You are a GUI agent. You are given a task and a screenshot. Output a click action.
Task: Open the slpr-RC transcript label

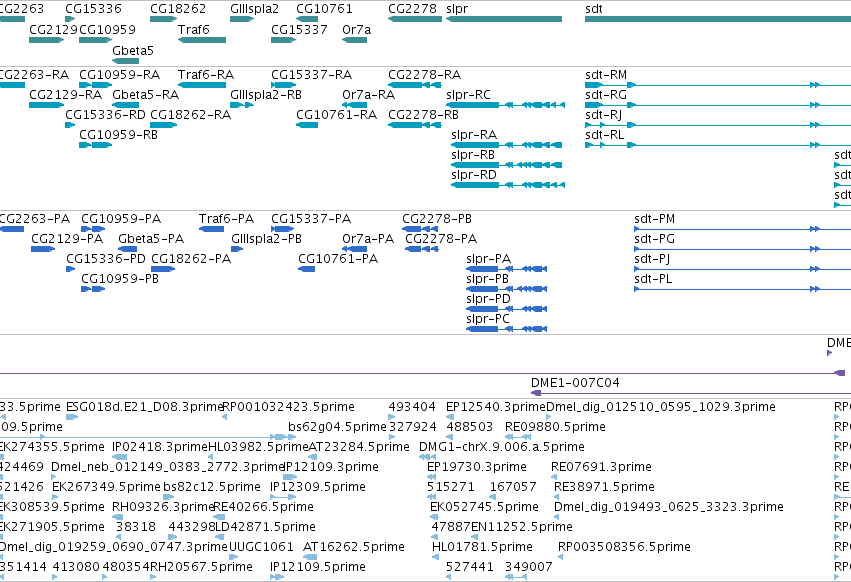pos(468,94)
